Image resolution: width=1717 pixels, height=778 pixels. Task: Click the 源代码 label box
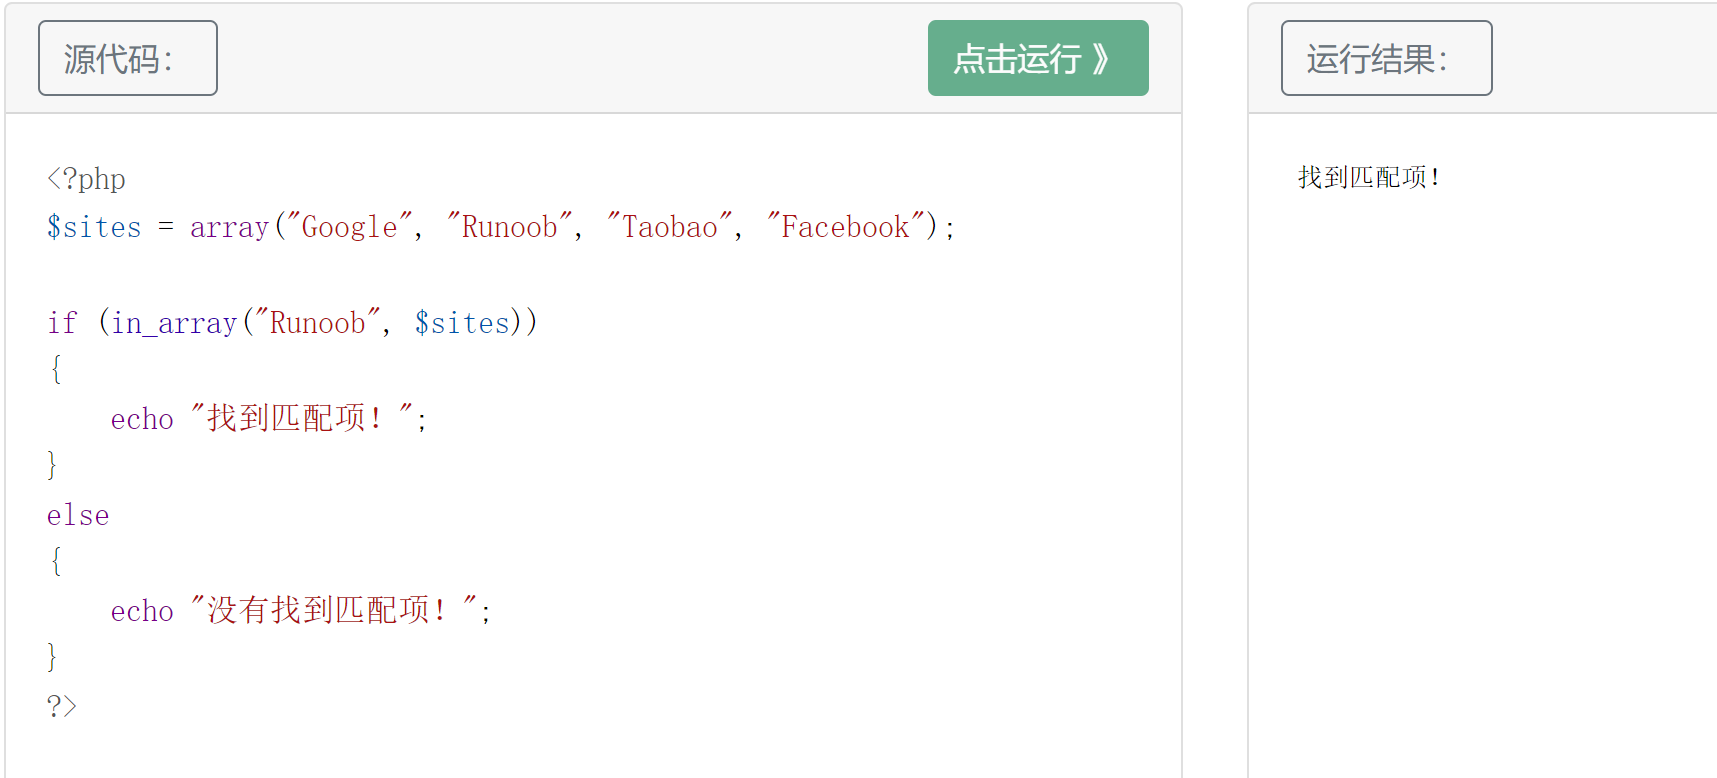point(128,58)
